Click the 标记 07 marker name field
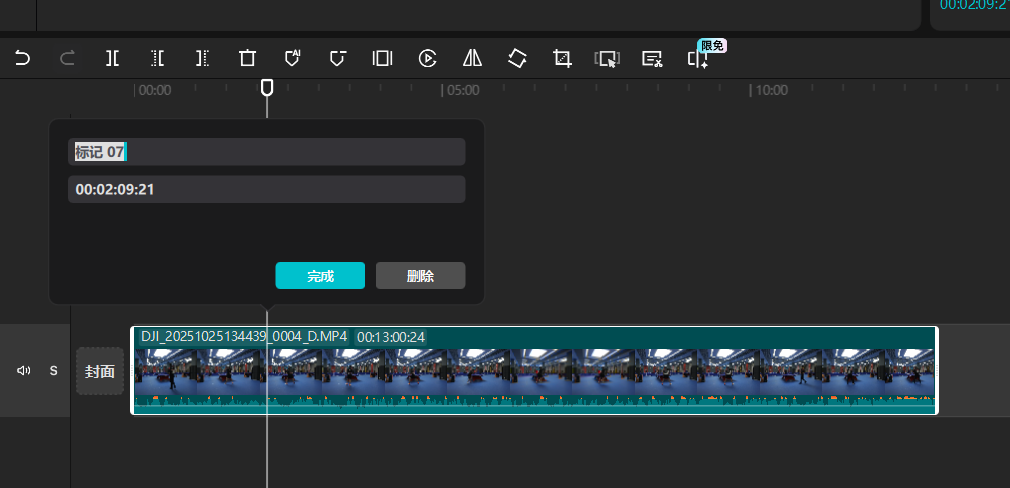The width and height of the screenshot is (1010, 488). [266, 152]
